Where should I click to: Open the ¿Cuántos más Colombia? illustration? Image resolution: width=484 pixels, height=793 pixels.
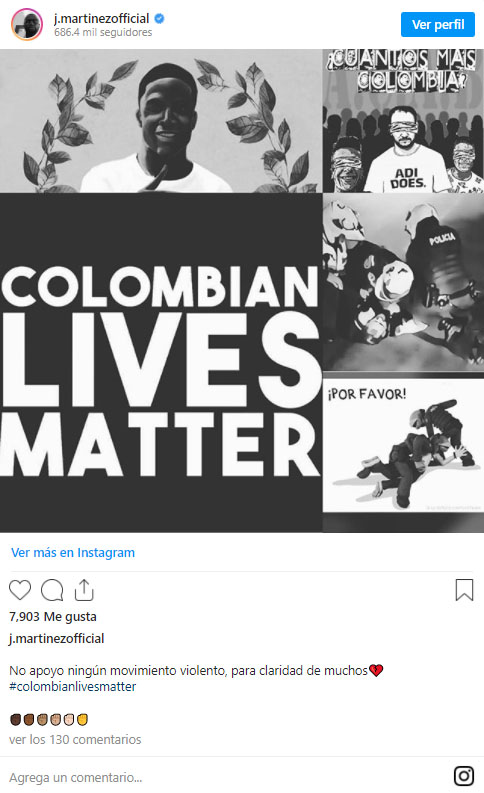tap(403, 121)
